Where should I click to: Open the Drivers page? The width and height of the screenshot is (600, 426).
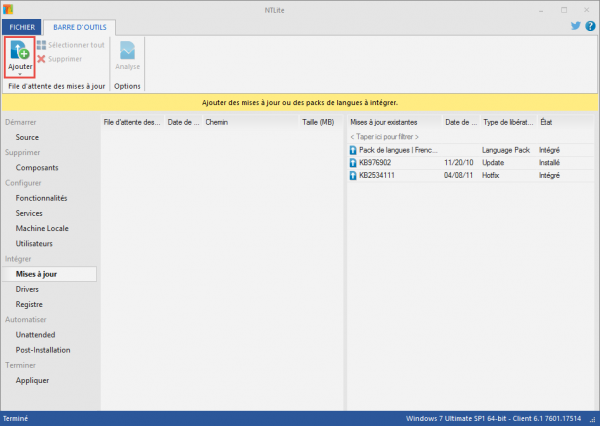[x=27, y=289]
